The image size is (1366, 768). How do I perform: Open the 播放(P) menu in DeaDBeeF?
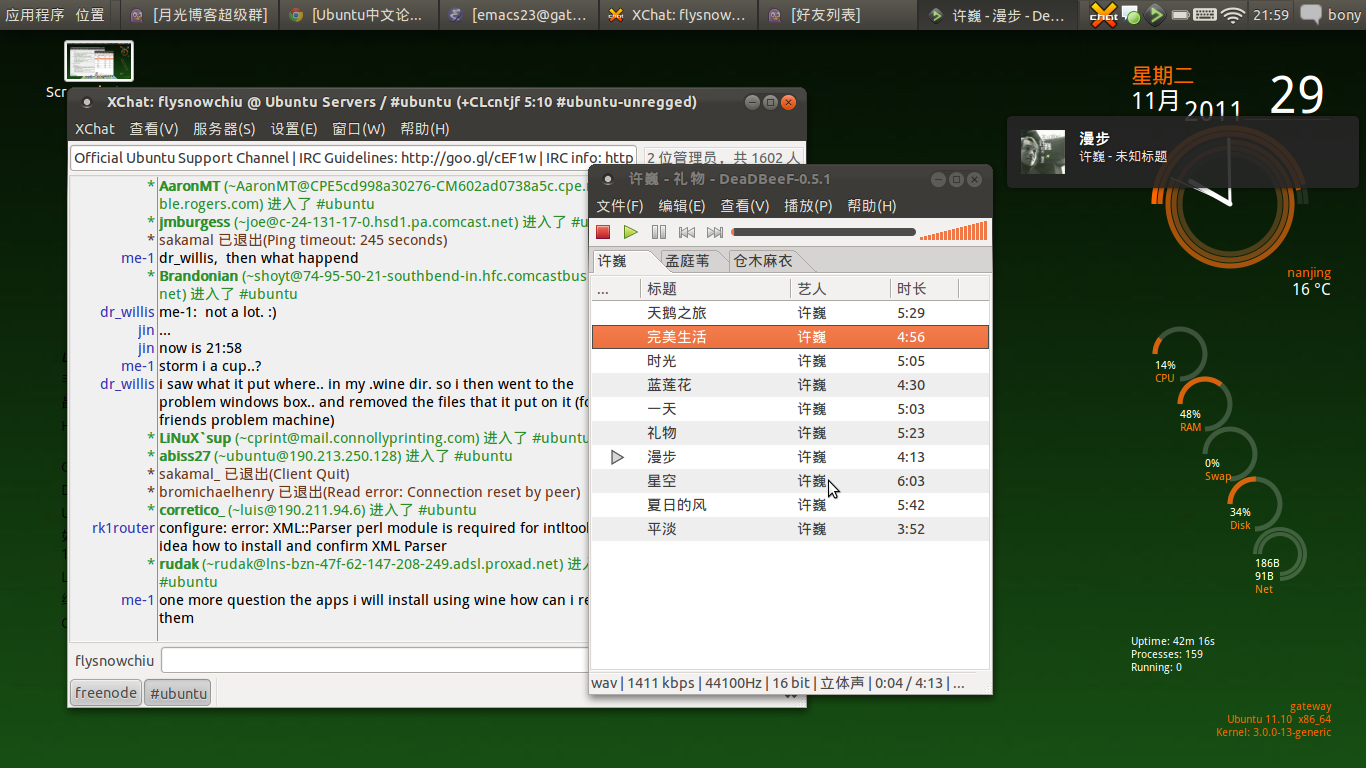(x=808, y=206)
